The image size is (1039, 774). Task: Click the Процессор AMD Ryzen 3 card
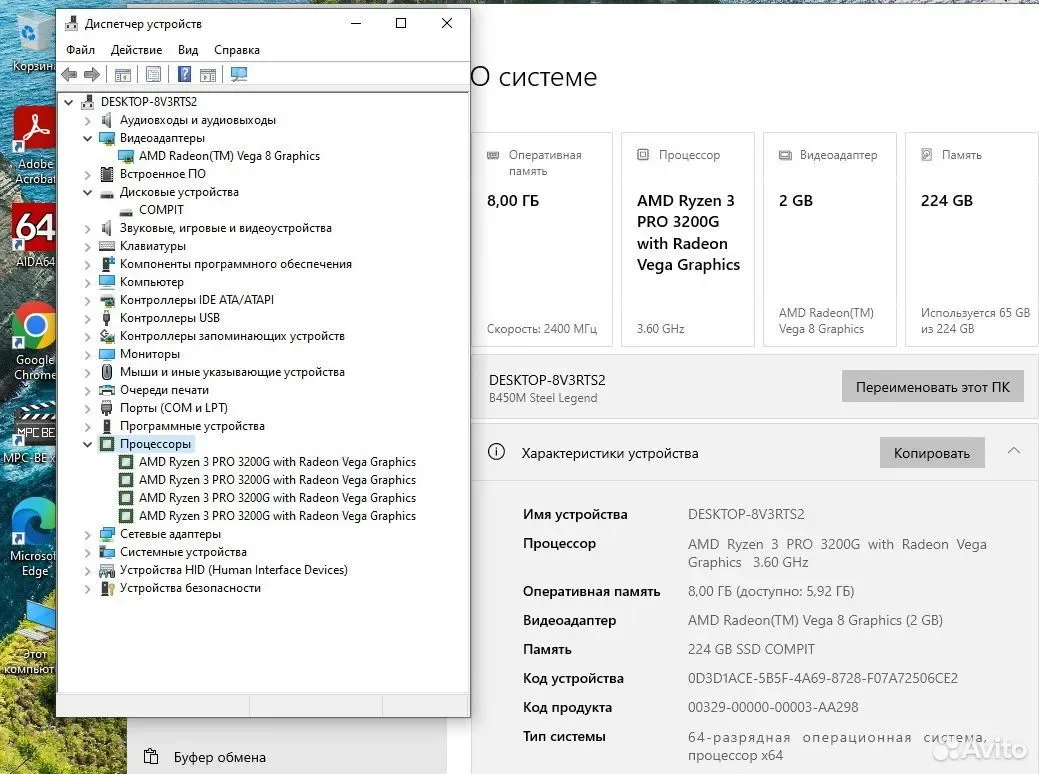point(688,239)
